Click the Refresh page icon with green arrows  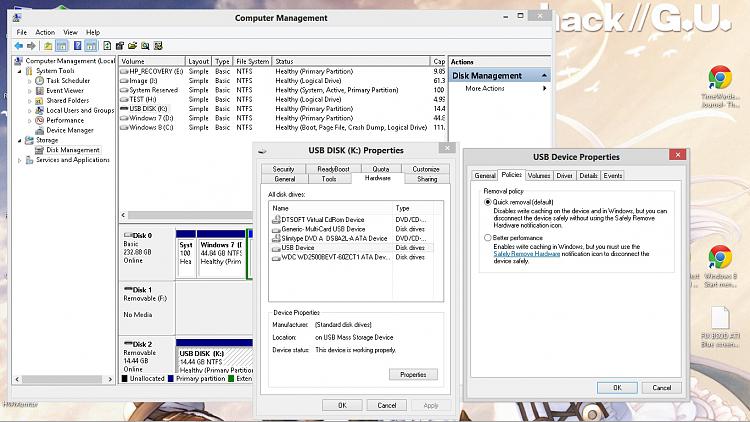coord(107,46)
